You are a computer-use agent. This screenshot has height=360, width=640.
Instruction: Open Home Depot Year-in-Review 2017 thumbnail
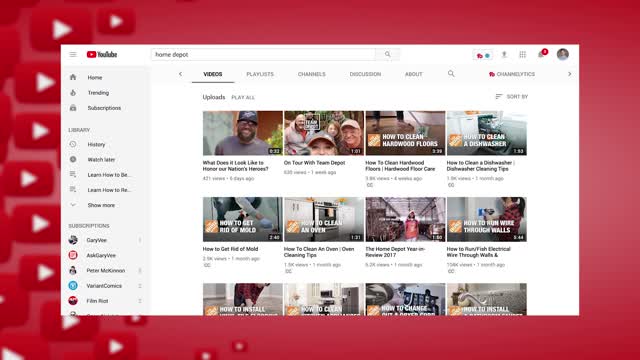click(x=405, y=219)
